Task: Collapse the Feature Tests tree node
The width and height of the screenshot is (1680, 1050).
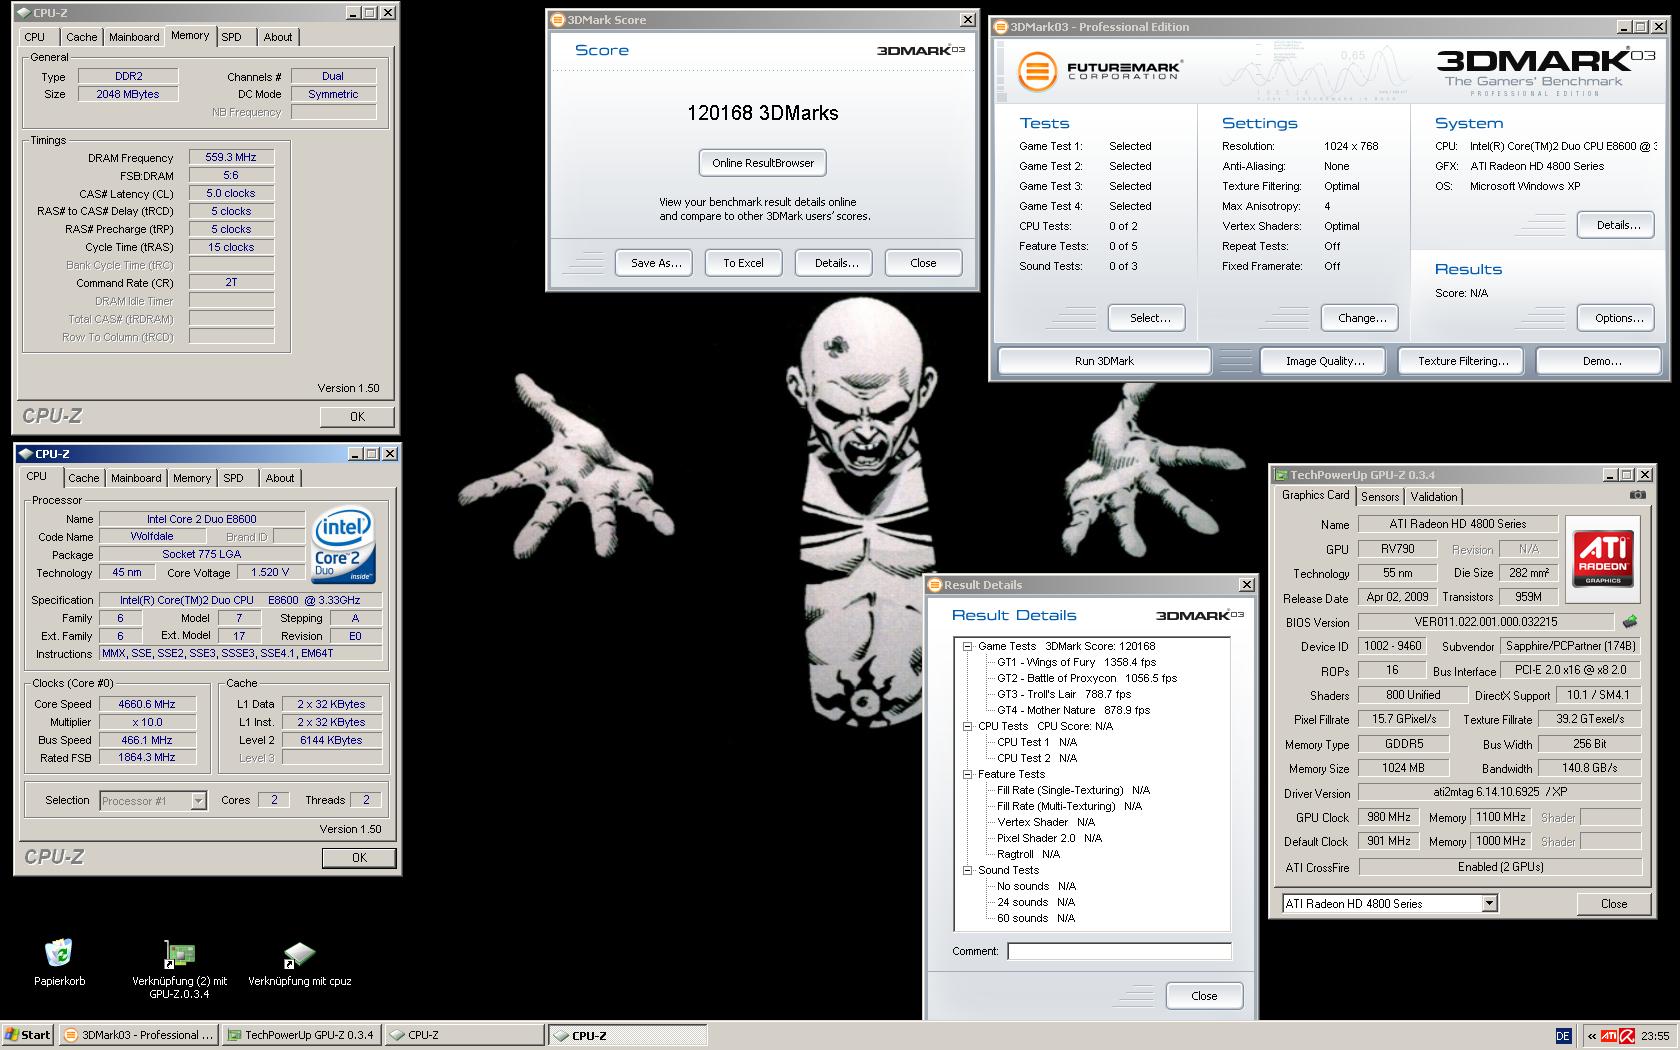Action: (967, 775)
